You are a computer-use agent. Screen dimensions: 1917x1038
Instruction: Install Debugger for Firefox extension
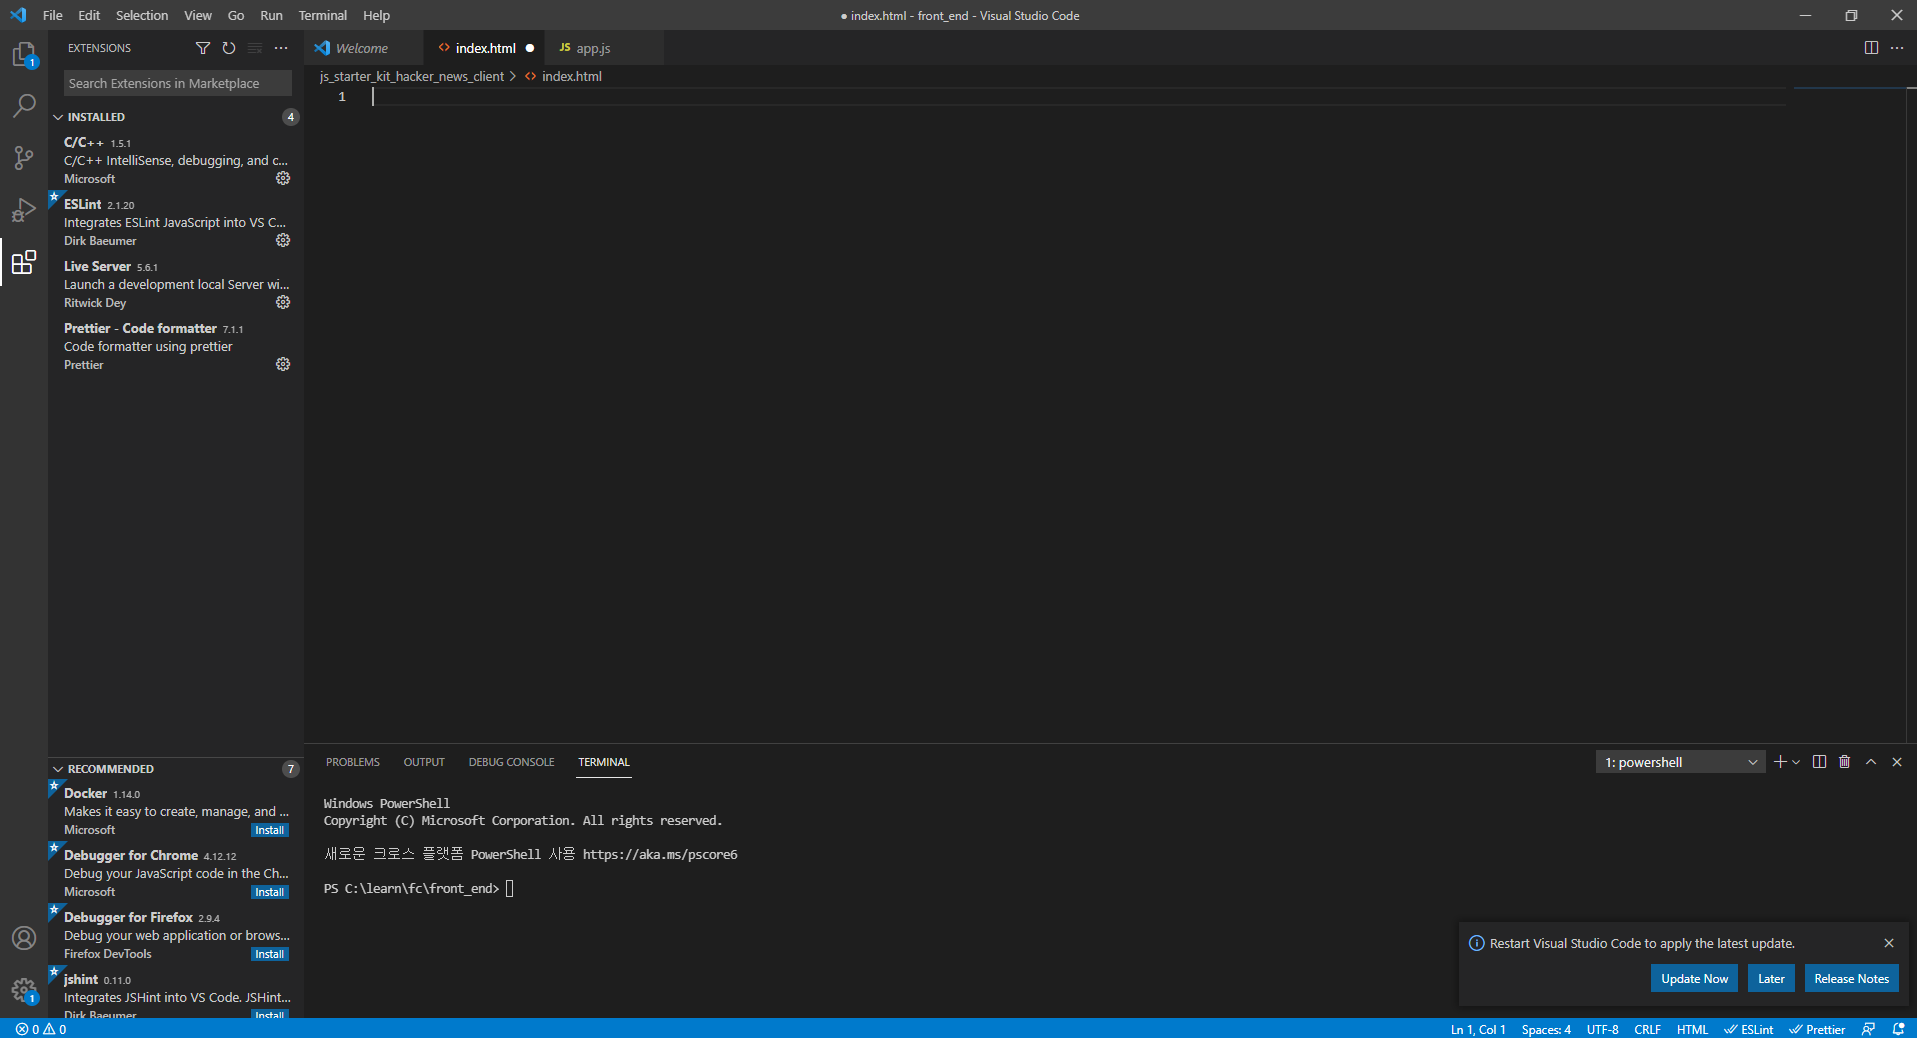click(270, 954)
